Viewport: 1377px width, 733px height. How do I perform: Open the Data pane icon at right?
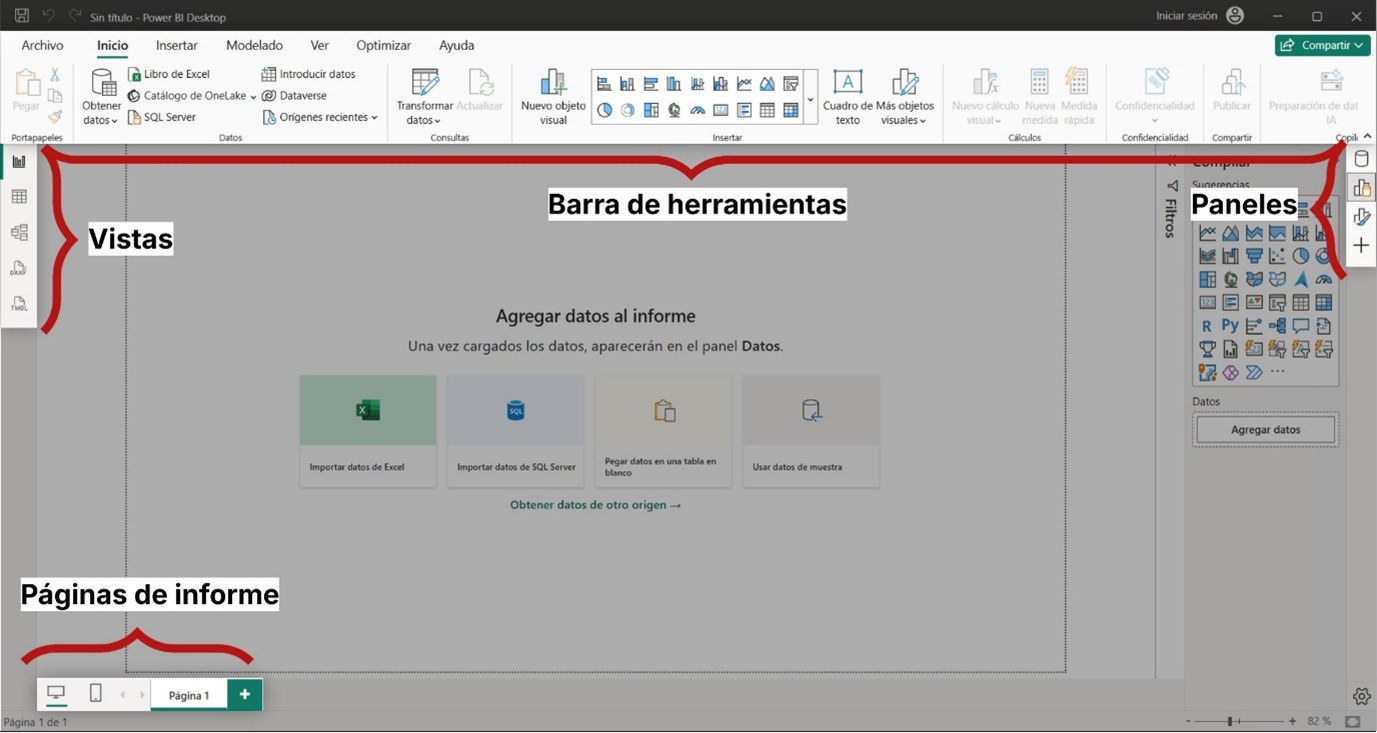click(1361, 160)
